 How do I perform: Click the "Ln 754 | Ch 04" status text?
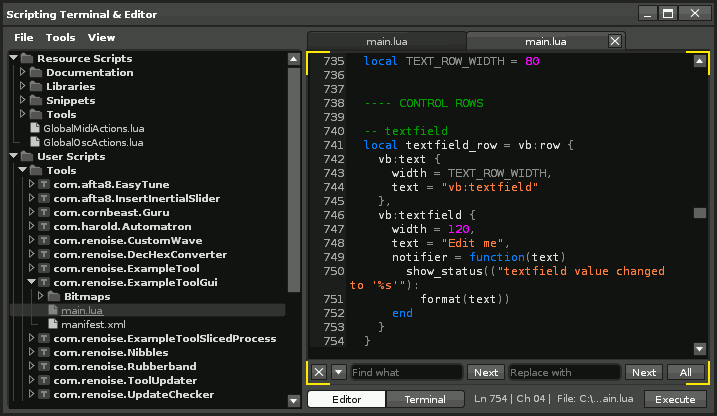point(509,399)
